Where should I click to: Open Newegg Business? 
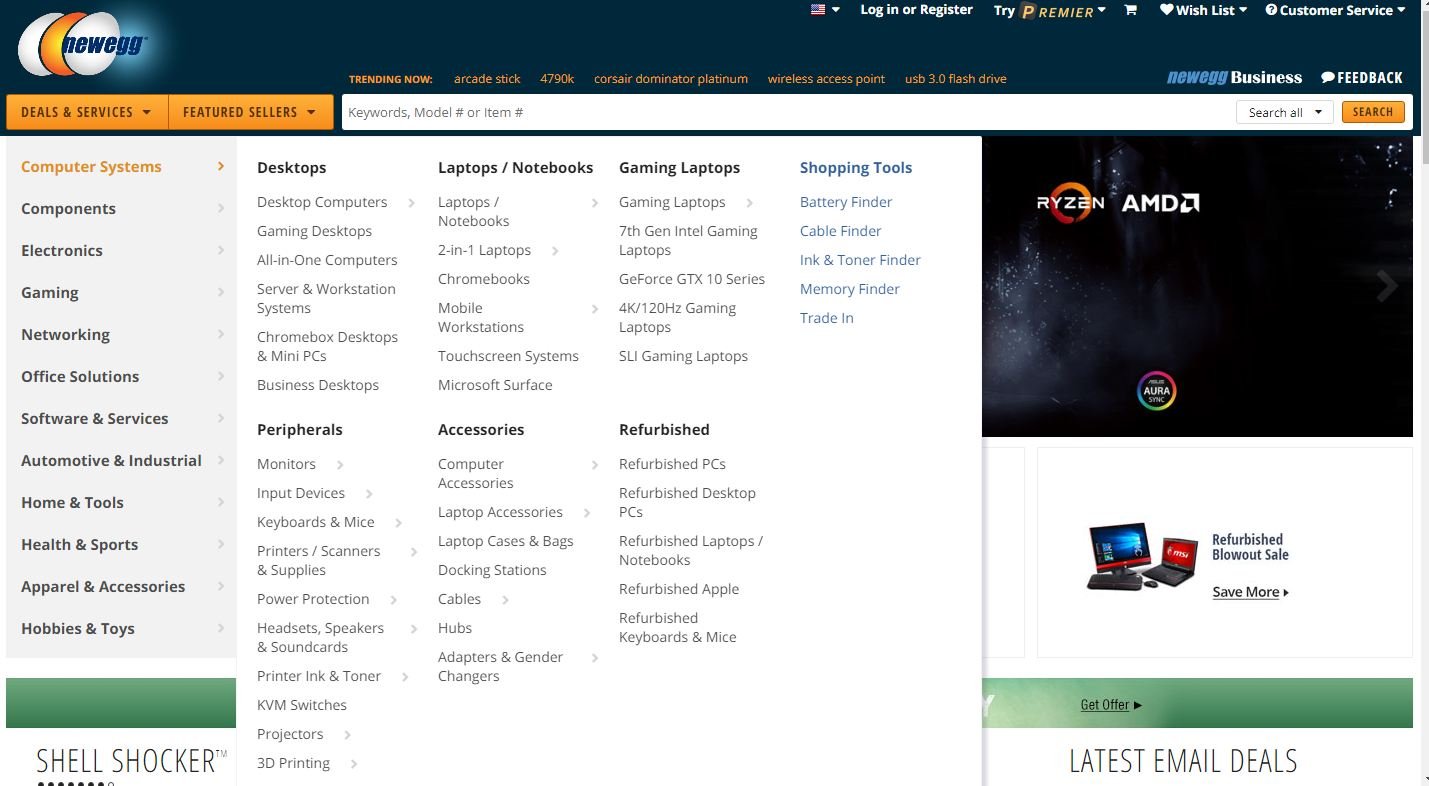coord(1234,78)
